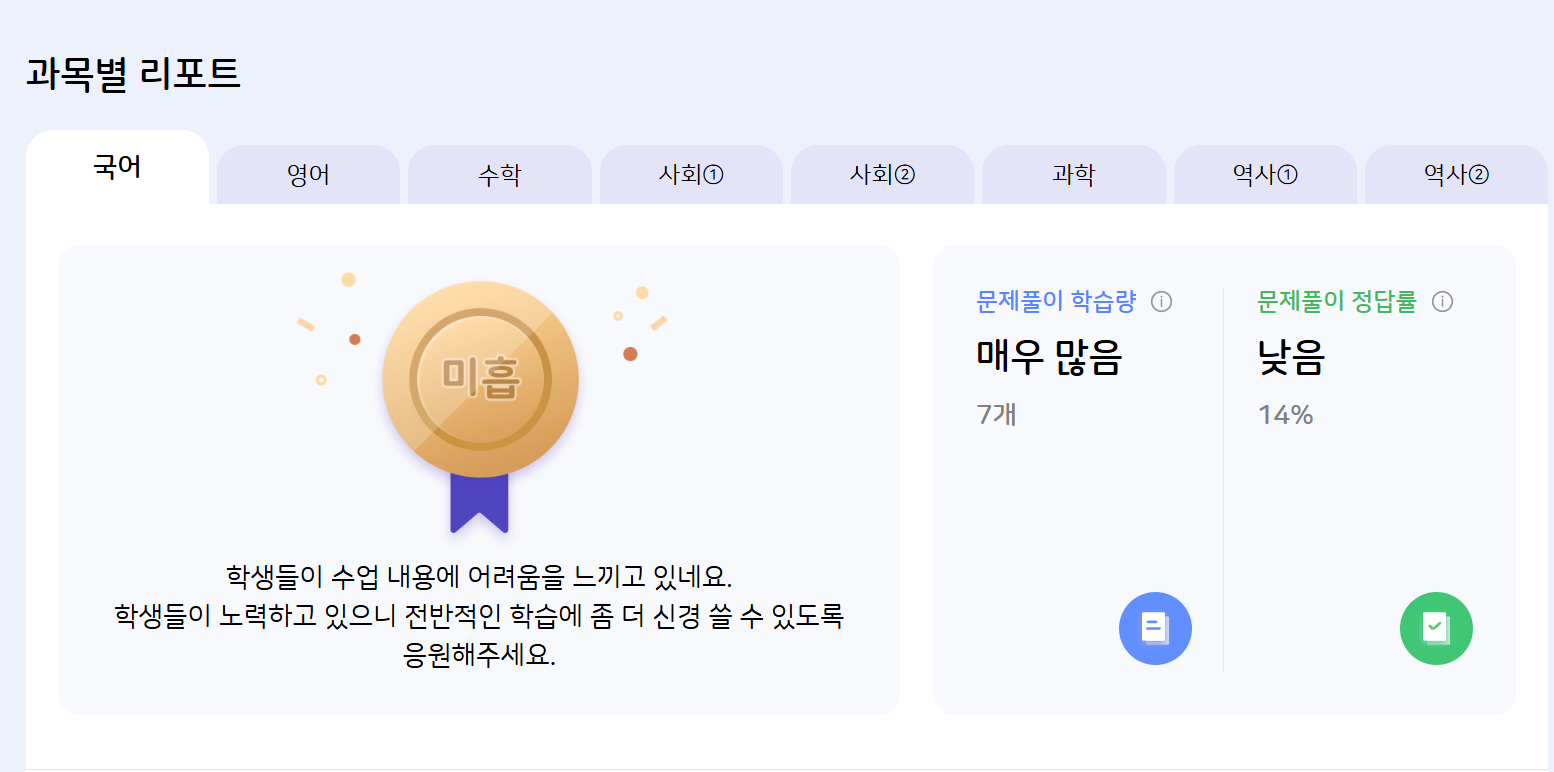Click the 매우 많음 status text
Image resolution: width=1554 pixels, height=772 pixels.
pyautogui.click(x=1049, y=357)
